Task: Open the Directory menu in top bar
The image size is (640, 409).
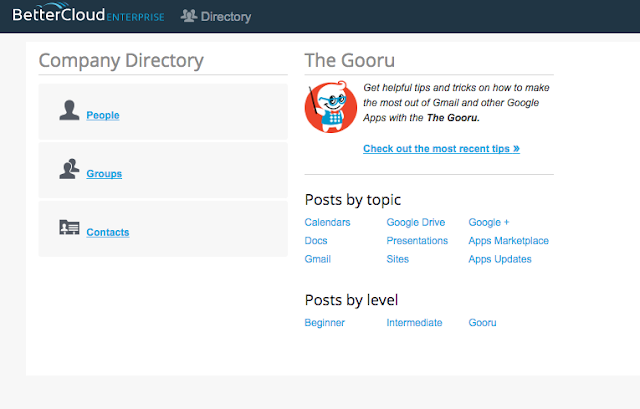Action: 216,16
